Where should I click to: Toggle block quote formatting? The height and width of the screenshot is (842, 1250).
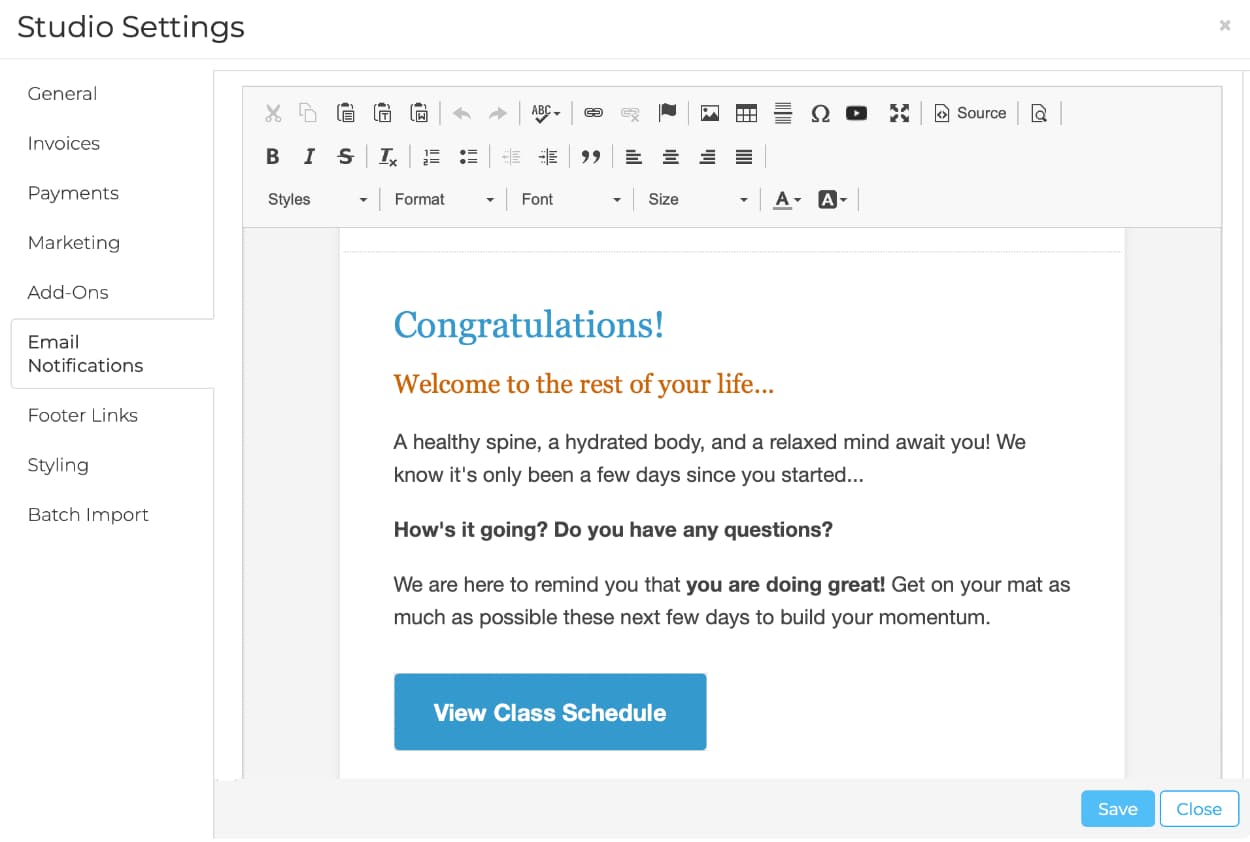pos(591,156)
